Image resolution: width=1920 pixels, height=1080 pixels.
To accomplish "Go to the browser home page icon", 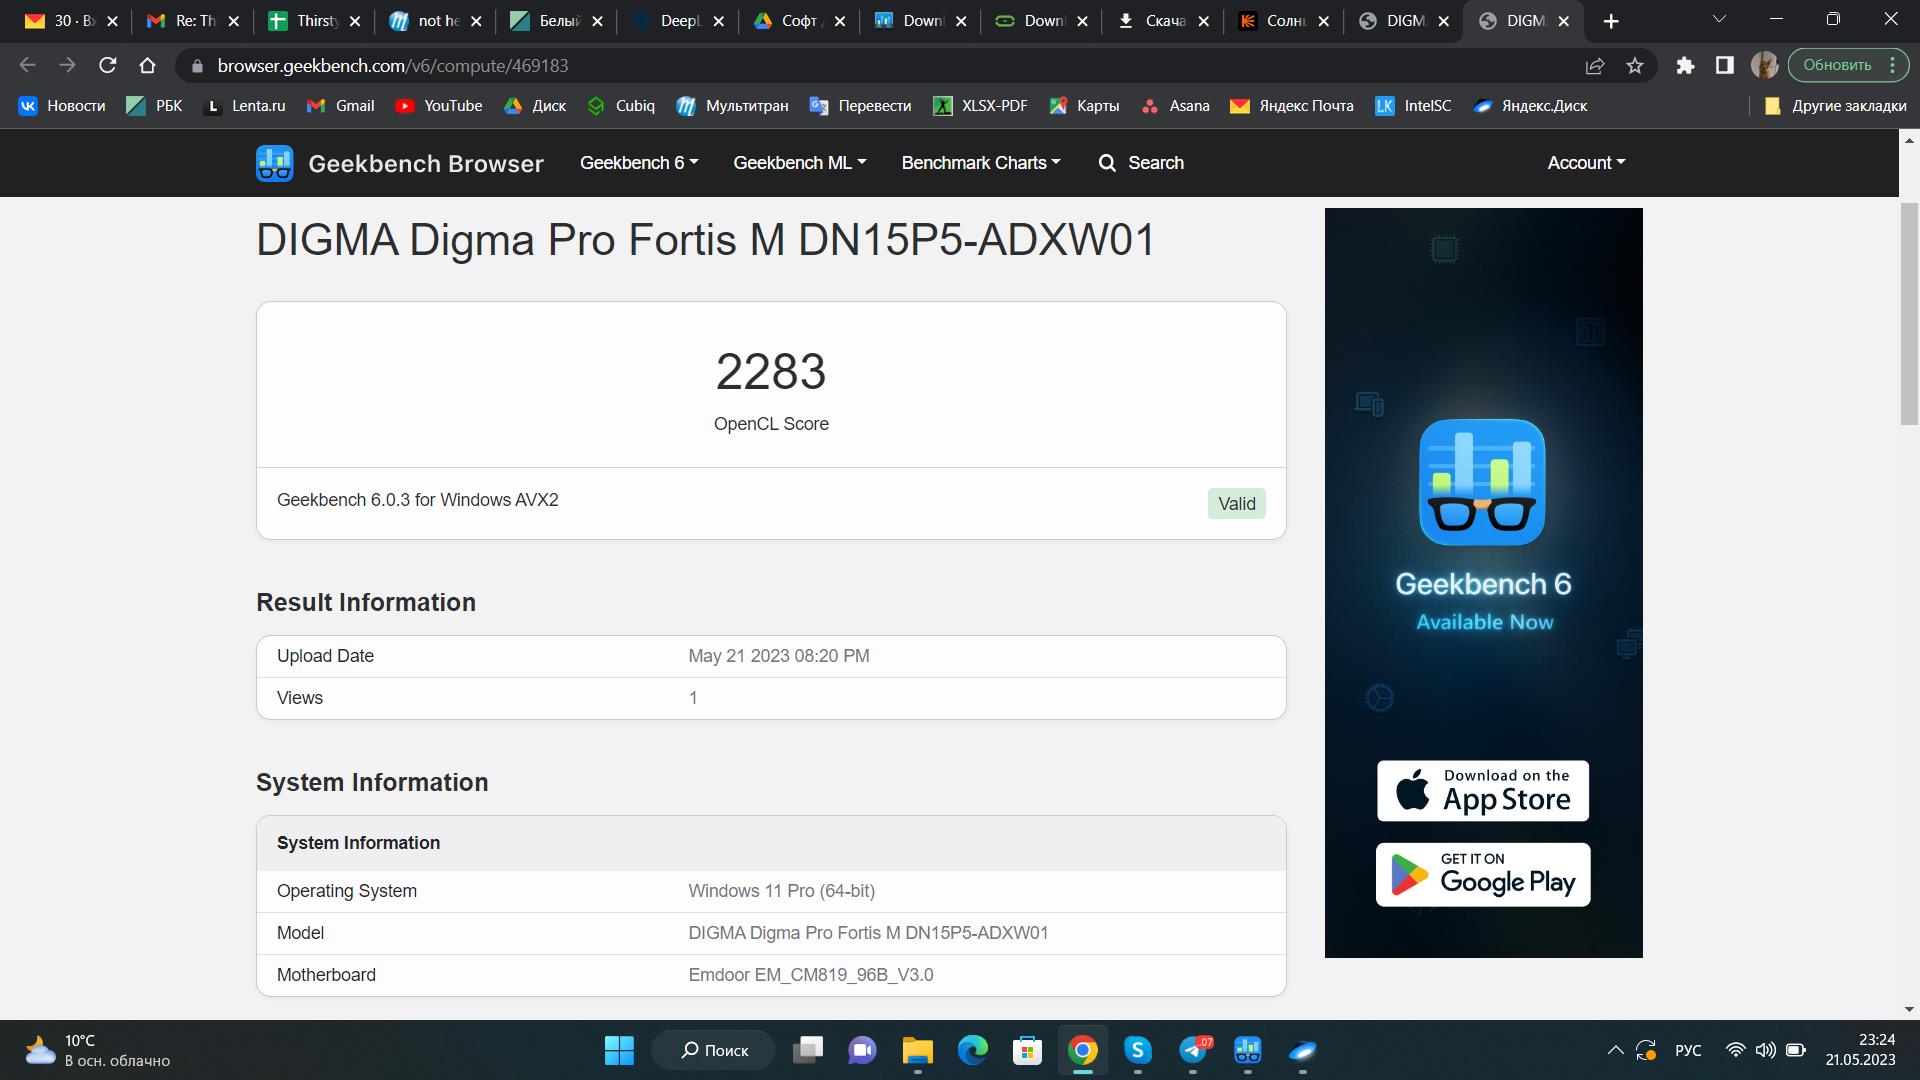I will (148, 65).
